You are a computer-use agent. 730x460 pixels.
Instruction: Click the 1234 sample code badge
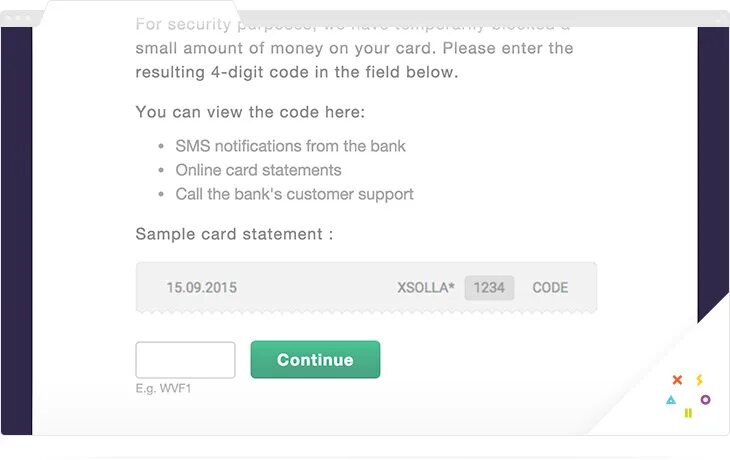click(x=489, y=288)
